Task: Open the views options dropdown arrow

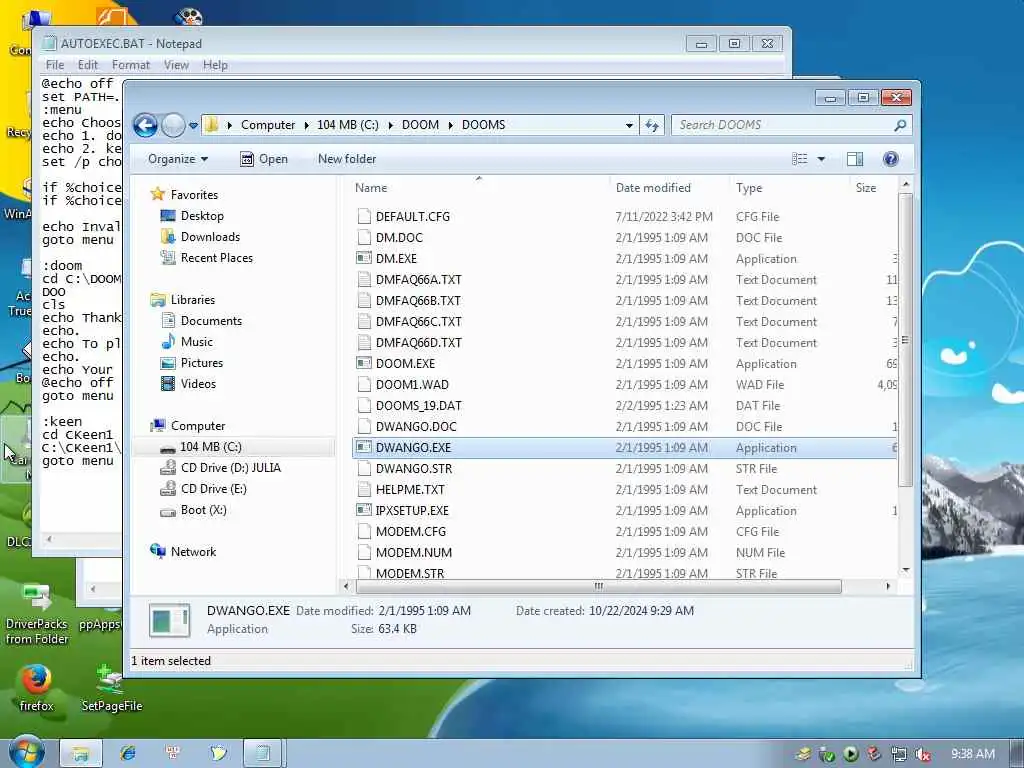Action: point(821,159)
